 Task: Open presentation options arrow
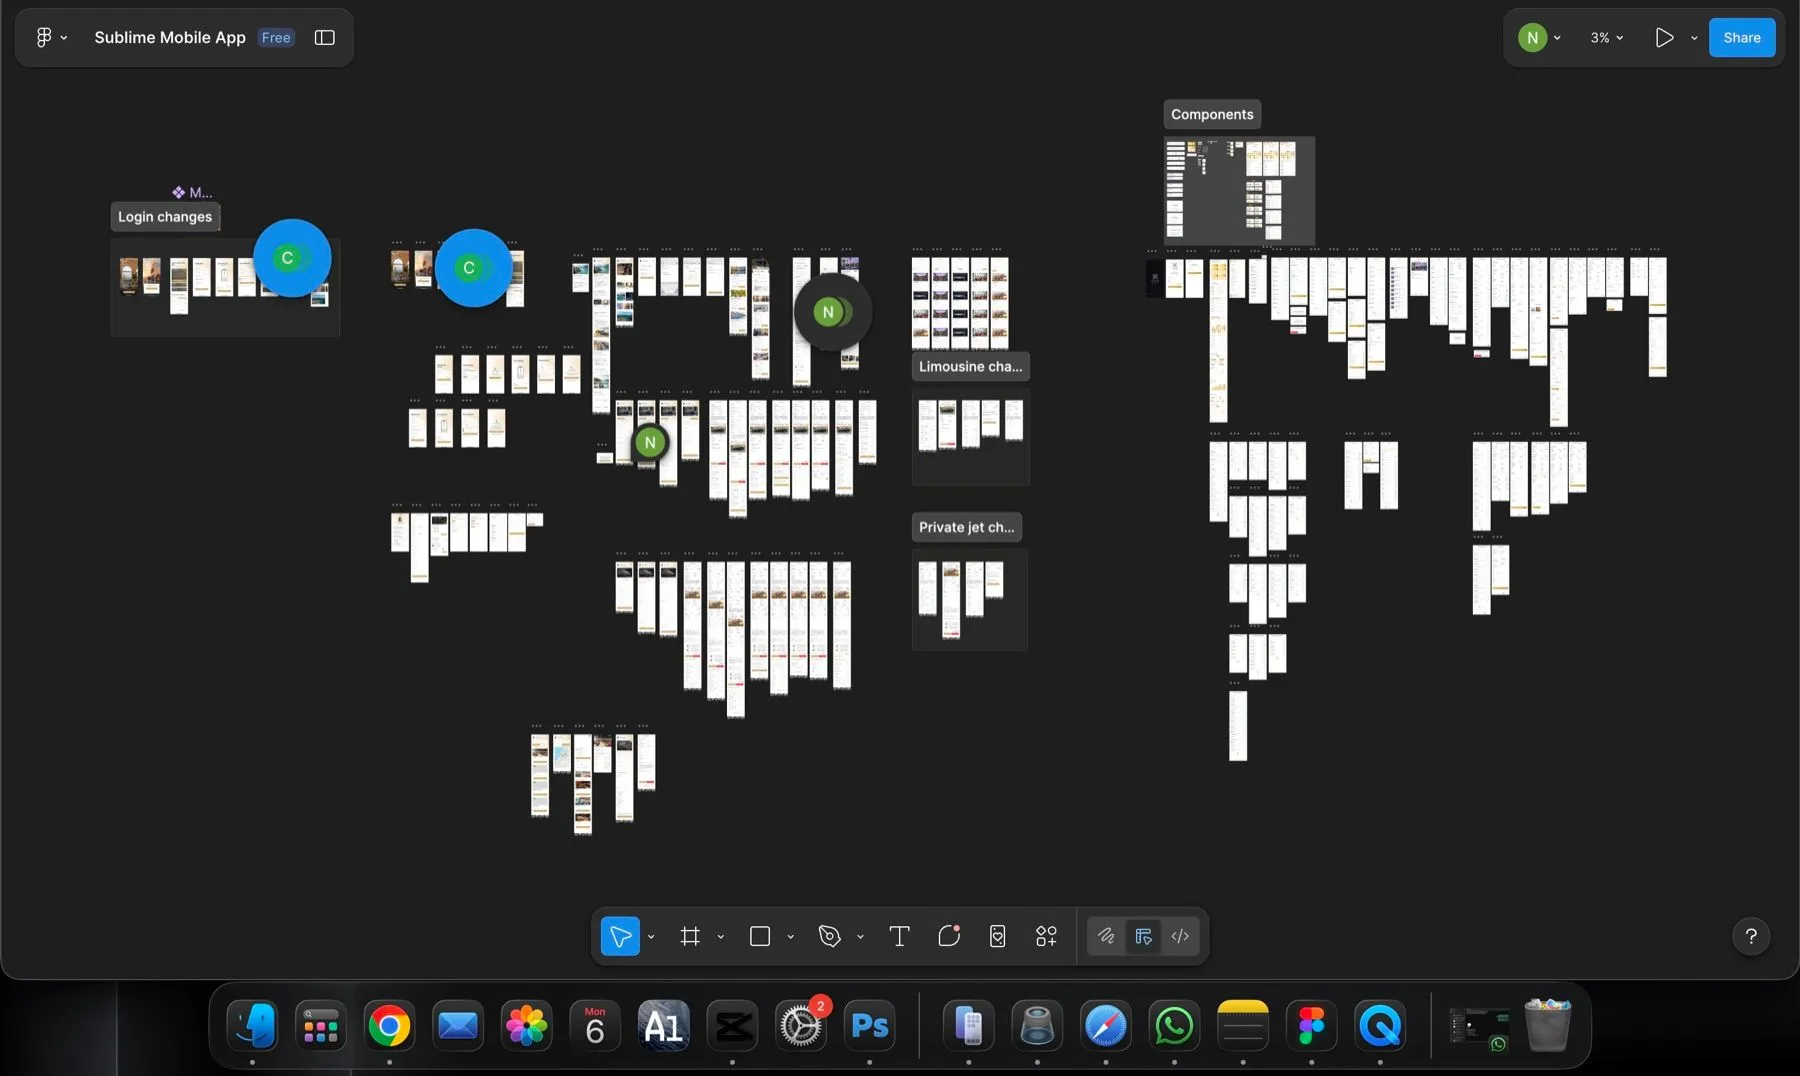point(1694,38)
